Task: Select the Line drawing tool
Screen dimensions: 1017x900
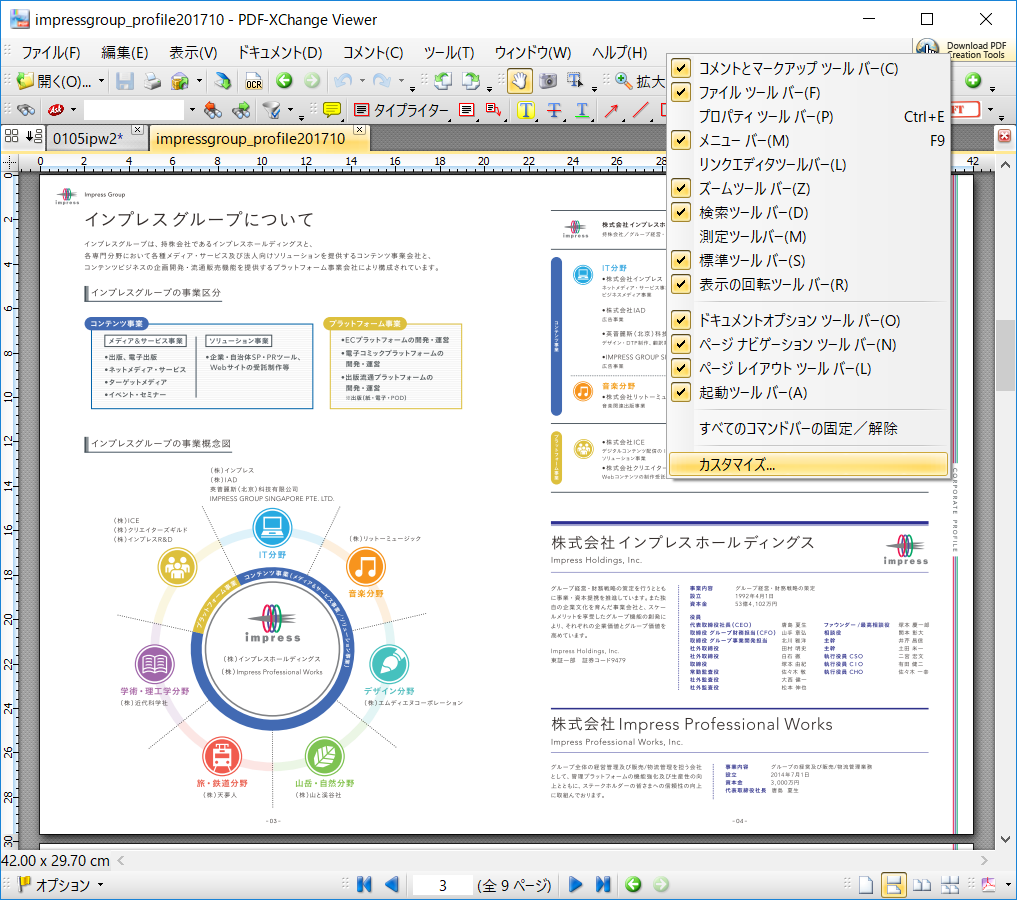Action: pyautogui.click(x=640, y=110)
